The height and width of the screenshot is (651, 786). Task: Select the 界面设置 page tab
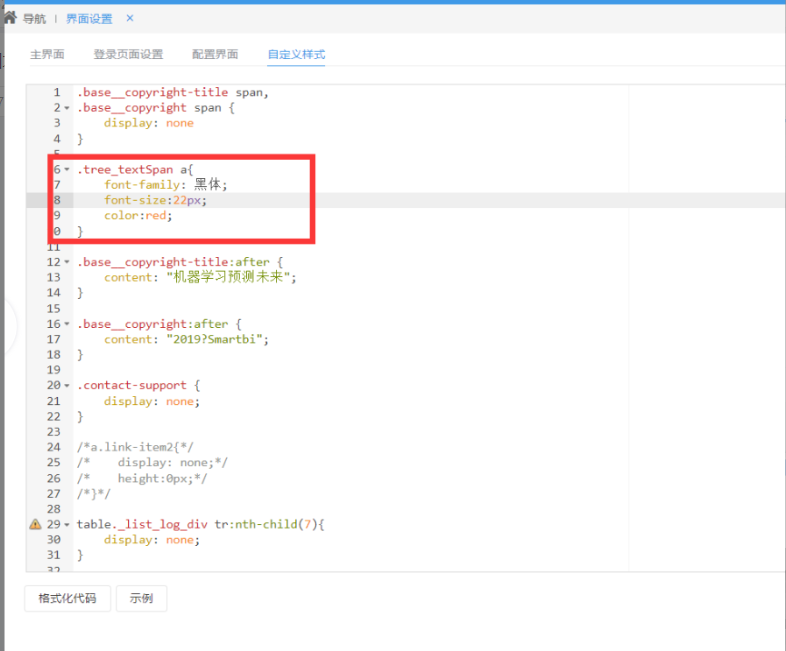click(89, 19)
